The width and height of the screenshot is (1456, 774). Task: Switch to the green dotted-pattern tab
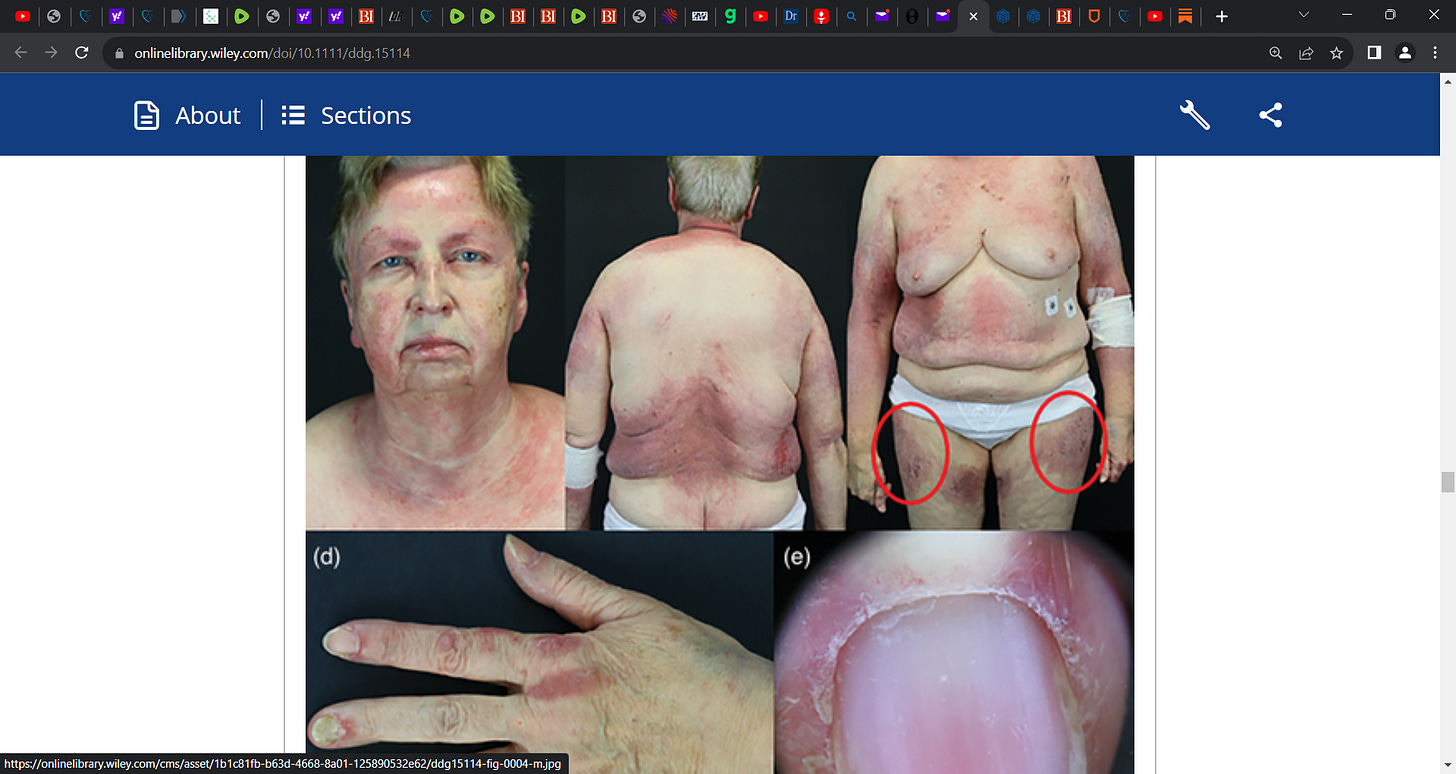(x=210, y=16)
